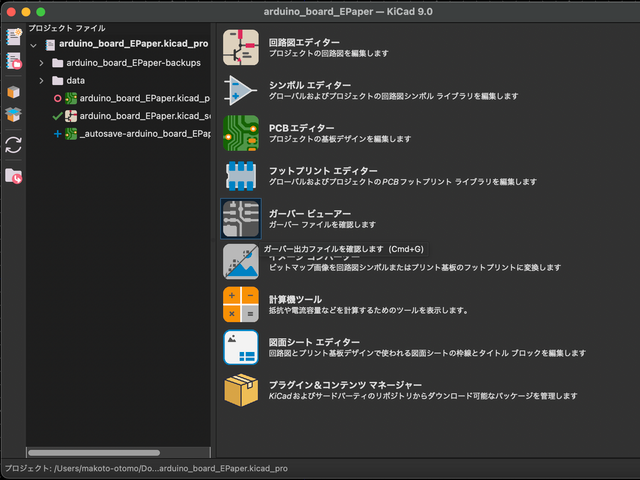Screen dimensions: 640x480
Task: Click the arduino_board_EPaper-backups folder icon
Action: click(x=58, y=63)
